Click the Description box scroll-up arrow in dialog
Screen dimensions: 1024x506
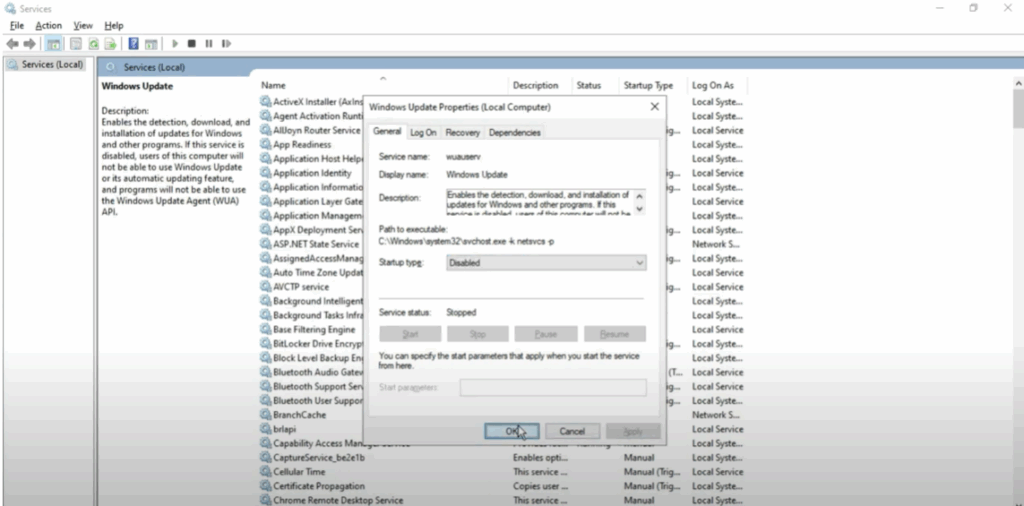pyautogui.click(x=639, y=196)
